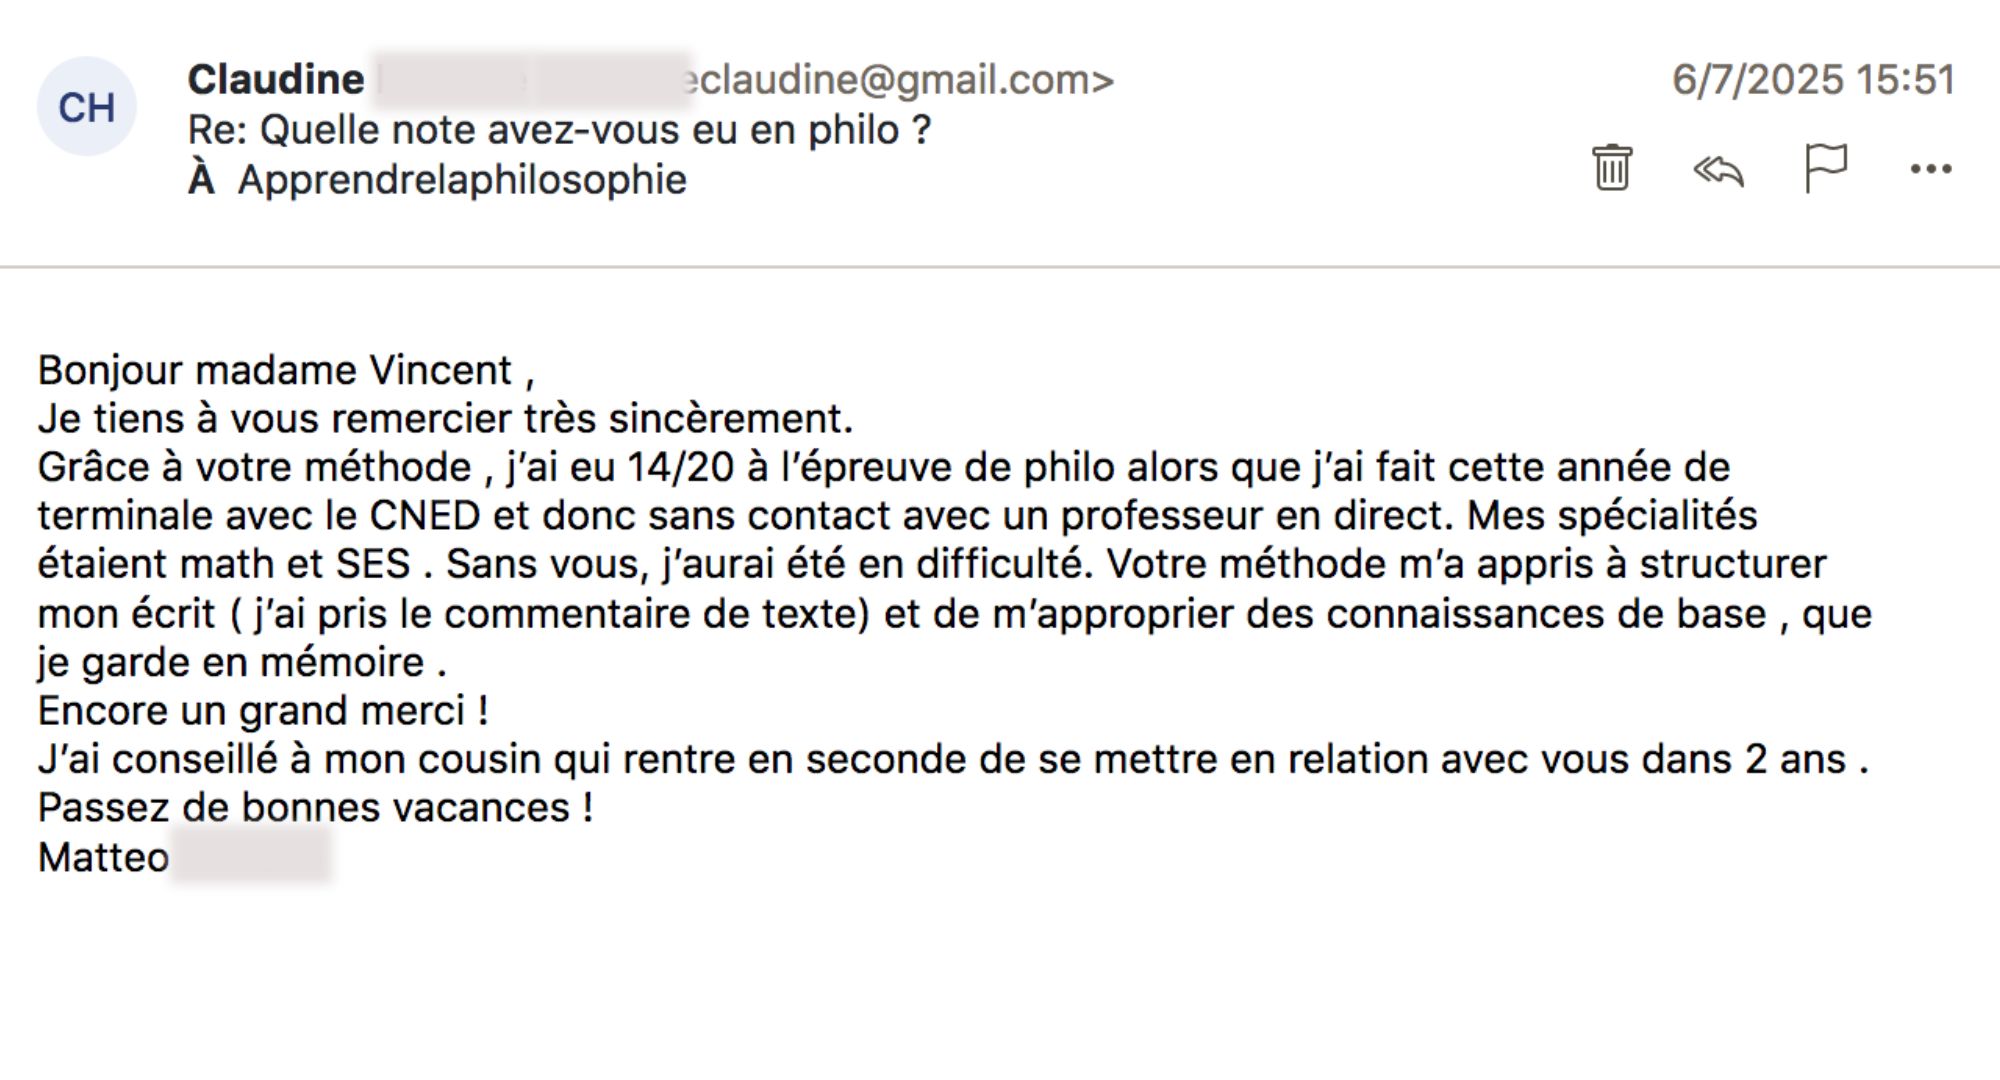
Task: Click the reply-all arrows icon
Action: [1718, 170]
